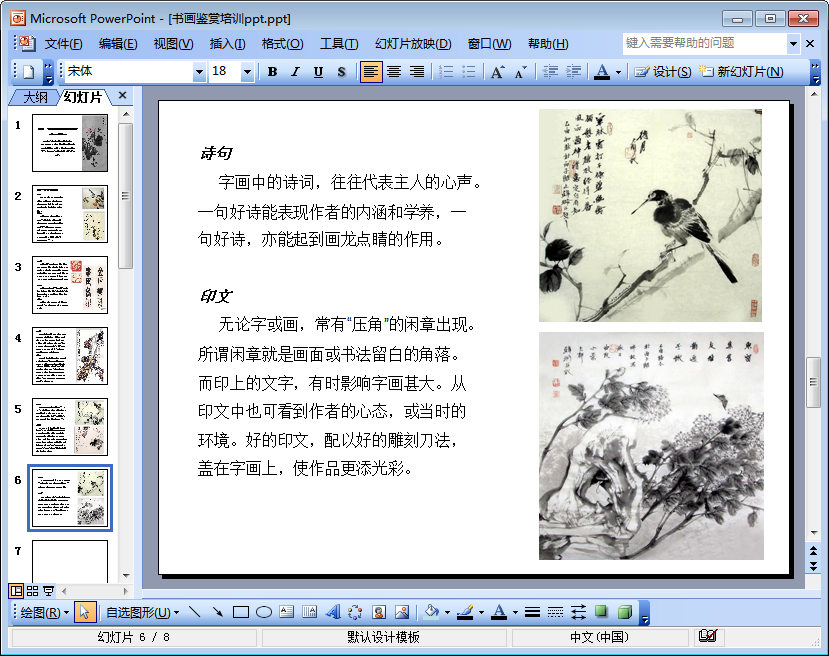Open the 文件(F) menu
This screenshot has width=829, height=656.
click(63, 44)
